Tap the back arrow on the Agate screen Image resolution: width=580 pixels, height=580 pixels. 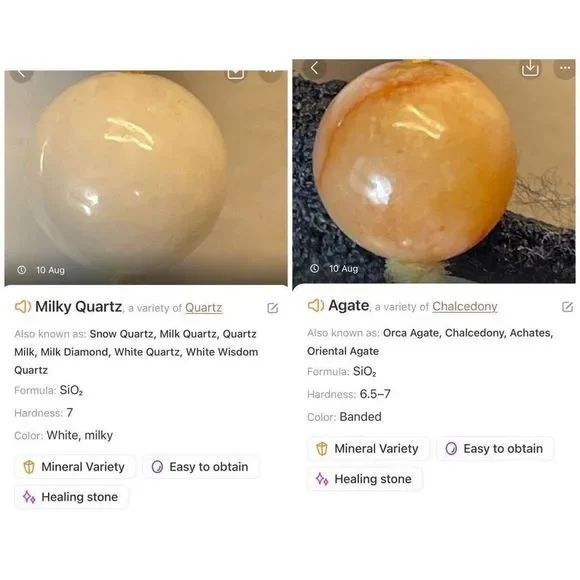click(x=314, y=68)
